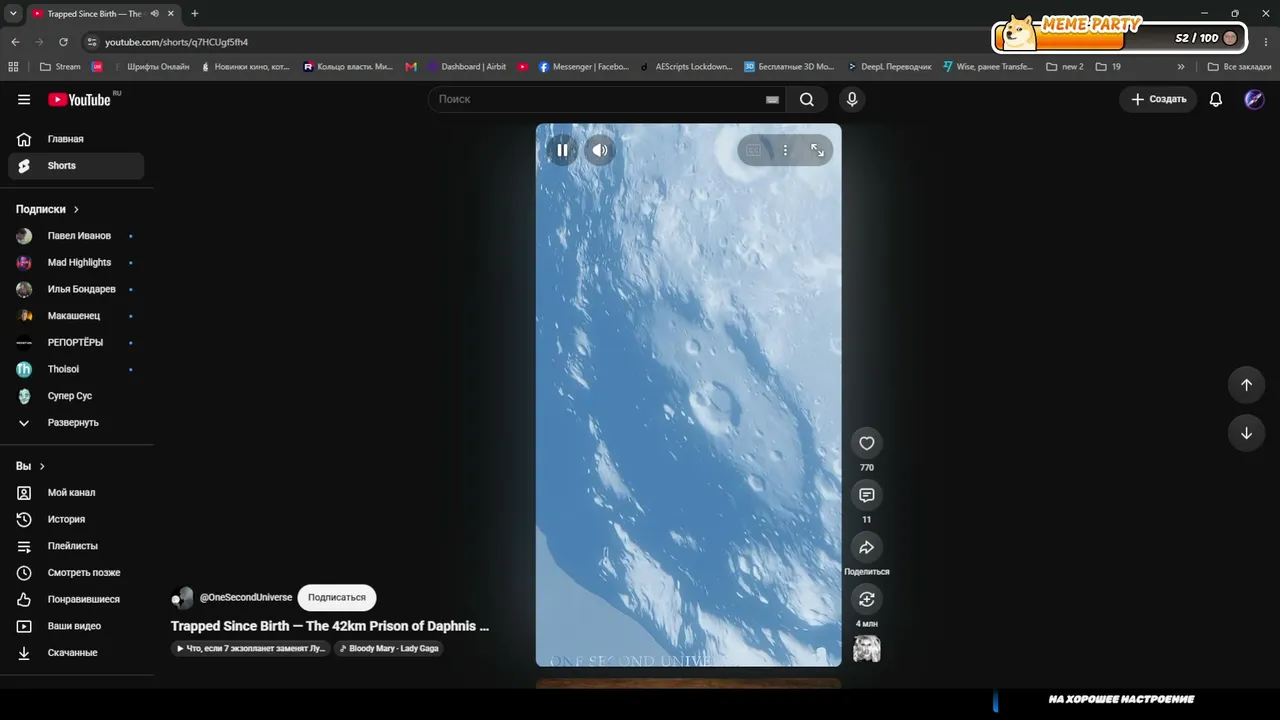Open РЕПОРТЁРЫ subscription channel
Image resolution: width=1280 pixels, height=720 pixels.
pyautogui.click(x=76, y=342)
